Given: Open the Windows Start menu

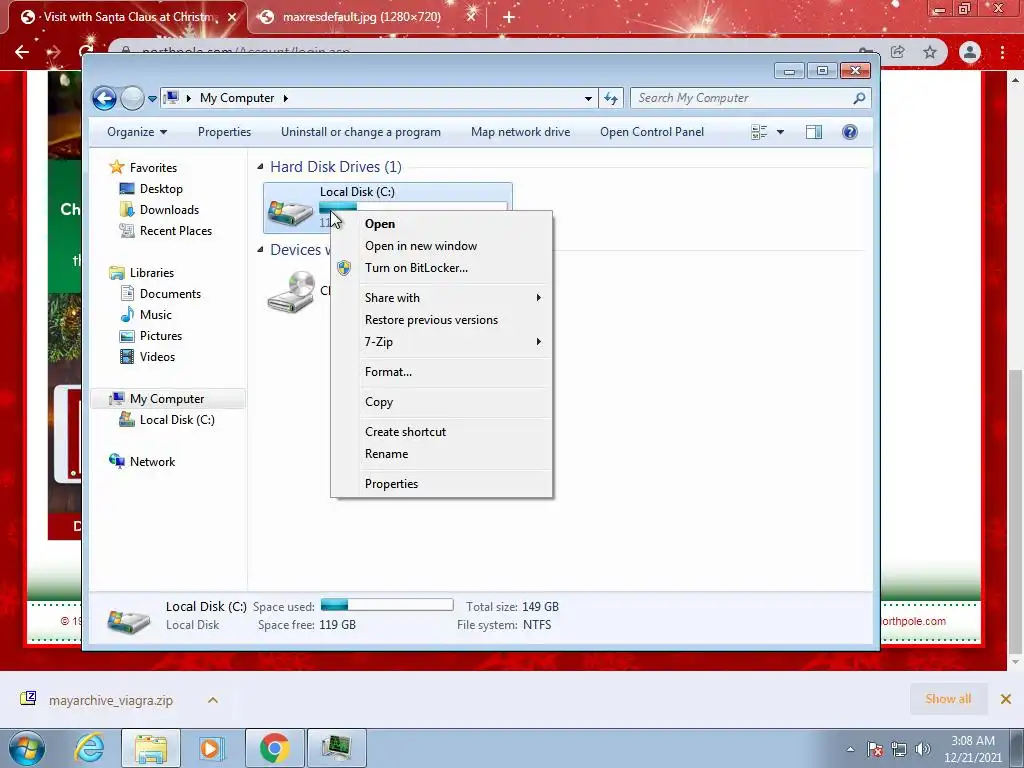Looking at the screenshot, I should 27,748.
